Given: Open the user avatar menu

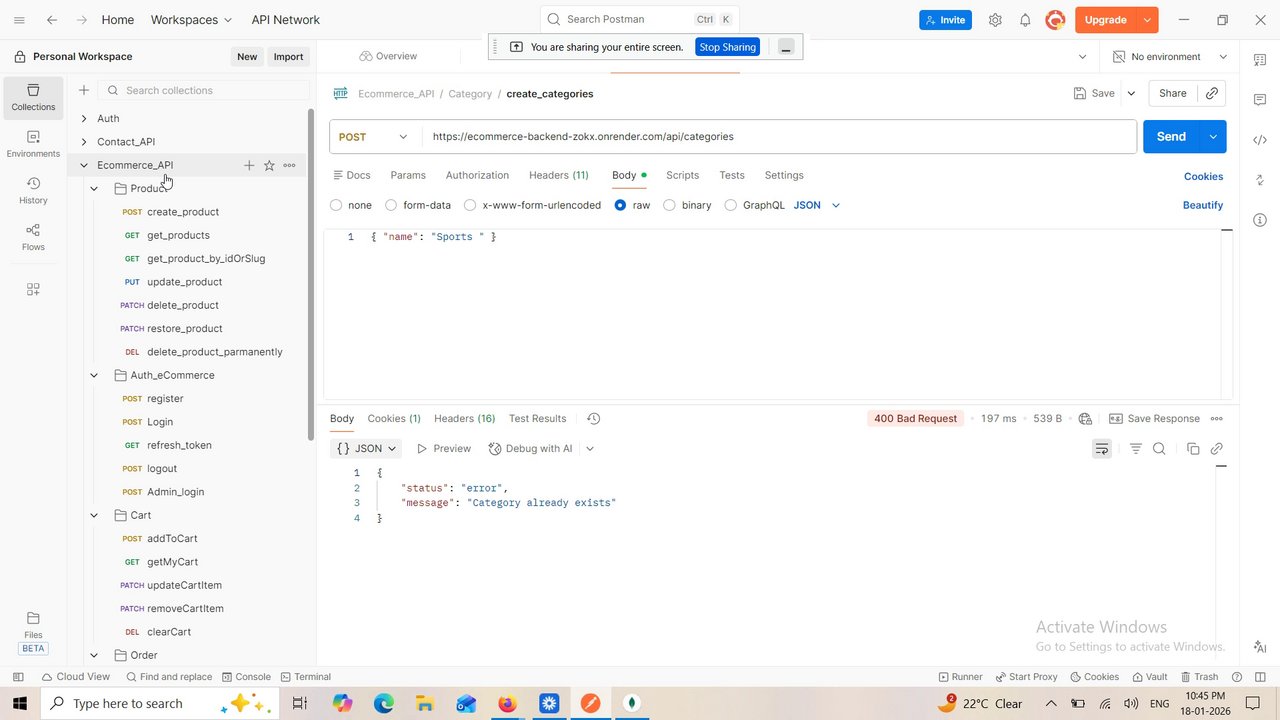Looking at the screenshot, I should 1055,20.
